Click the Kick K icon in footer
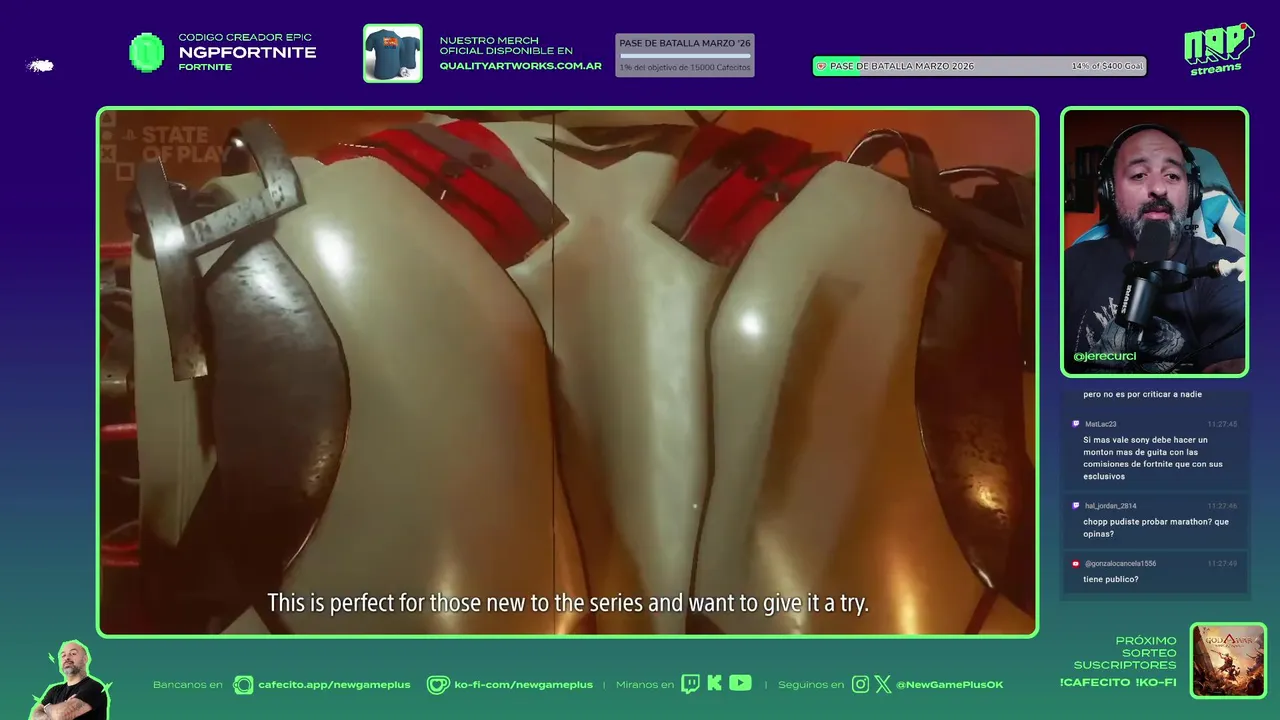1280x720 pixels. pyautogui.click(x=714, y=684)
